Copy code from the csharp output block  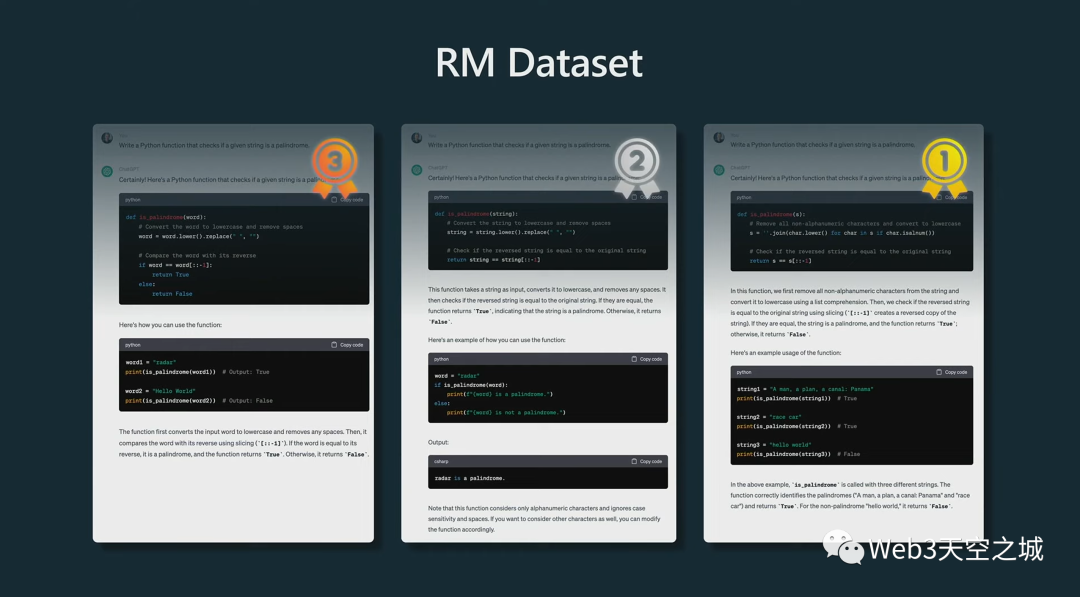coord(647,461)
